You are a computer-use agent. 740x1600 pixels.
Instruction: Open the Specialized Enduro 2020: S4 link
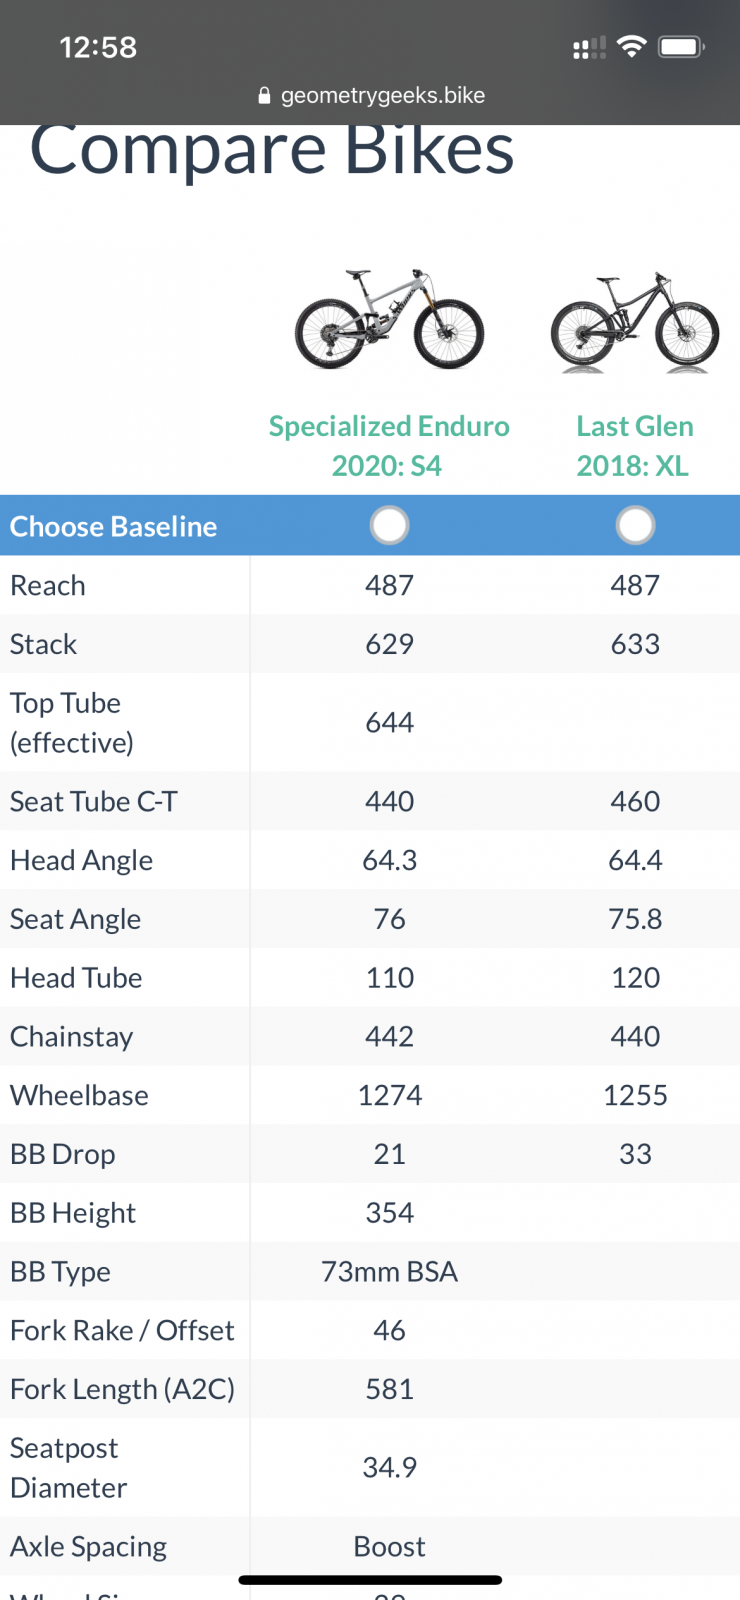[389, 446]
